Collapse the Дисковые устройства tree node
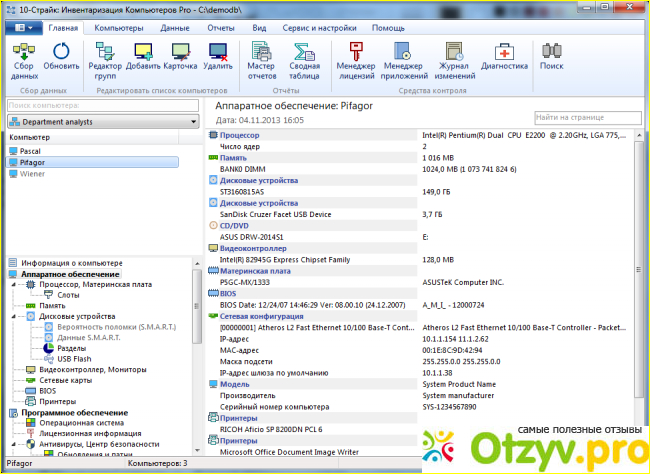This screenshot has height=474, width=650. pyautogui.click(x=15, y=316)
